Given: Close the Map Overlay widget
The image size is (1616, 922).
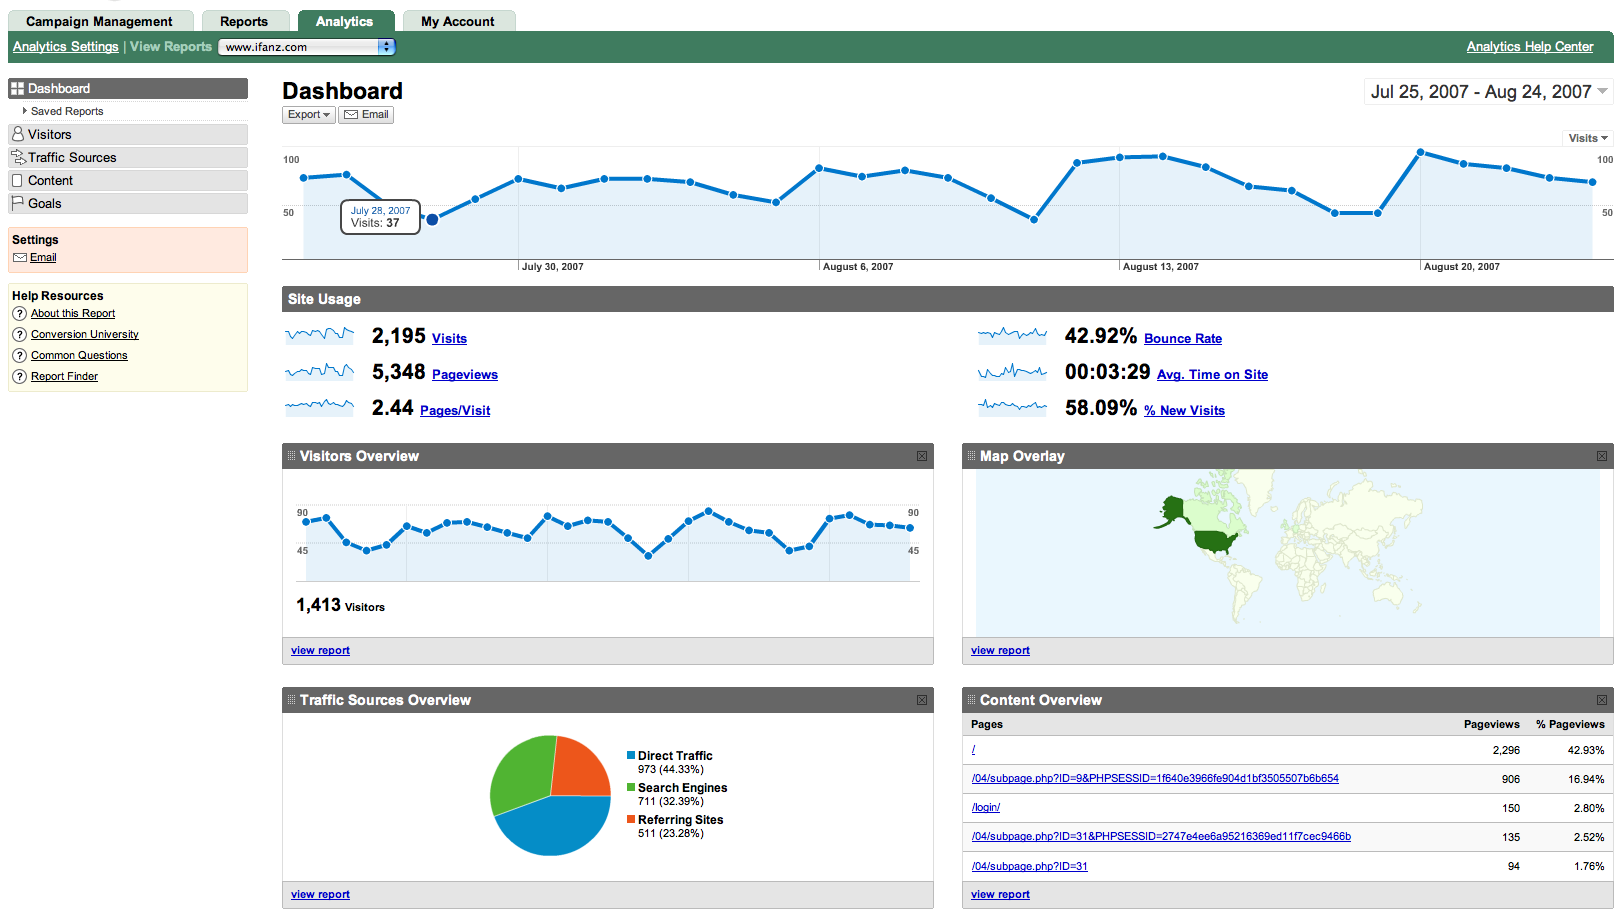Looking at the screenshot, I should pos(1602,456).
